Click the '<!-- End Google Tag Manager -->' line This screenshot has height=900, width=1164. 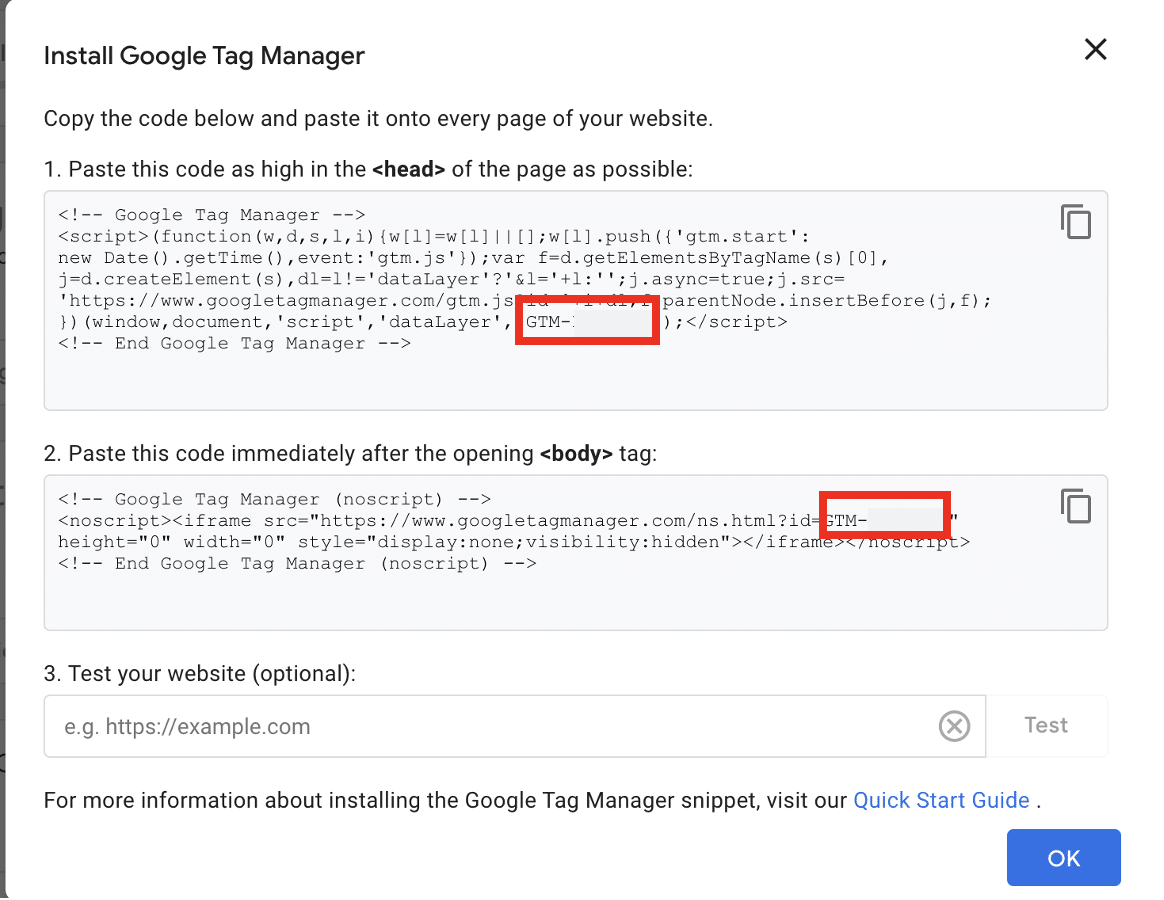tap(235, 343)
